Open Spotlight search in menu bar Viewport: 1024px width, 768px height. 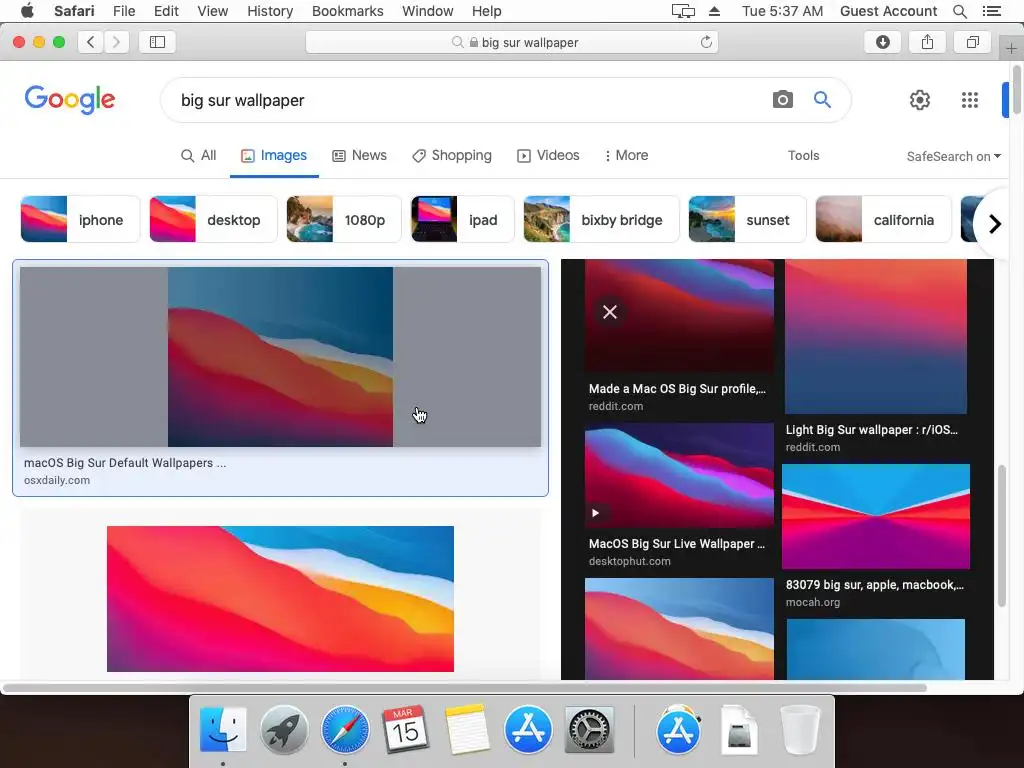[x=959, y=11]
